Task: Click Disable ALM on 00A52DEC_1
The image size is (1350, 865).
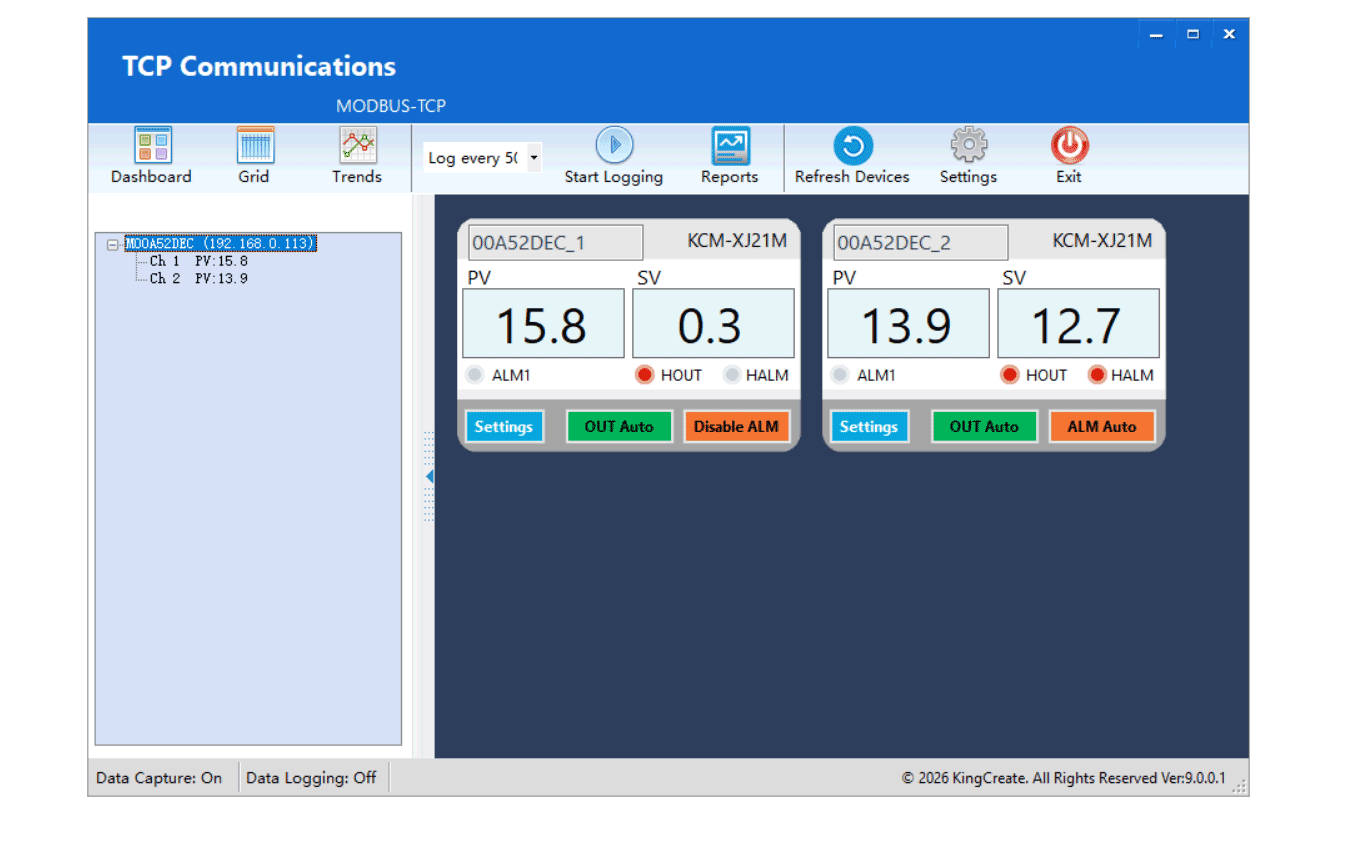Action: 737,426
